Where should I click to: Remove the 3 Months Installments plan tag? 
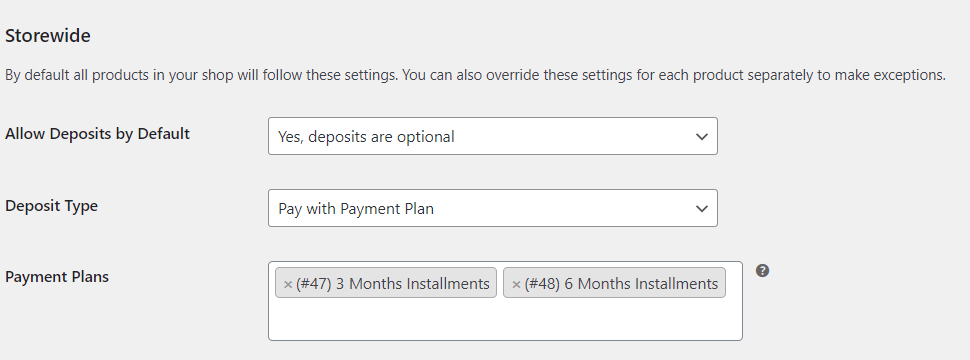(288, 285)
